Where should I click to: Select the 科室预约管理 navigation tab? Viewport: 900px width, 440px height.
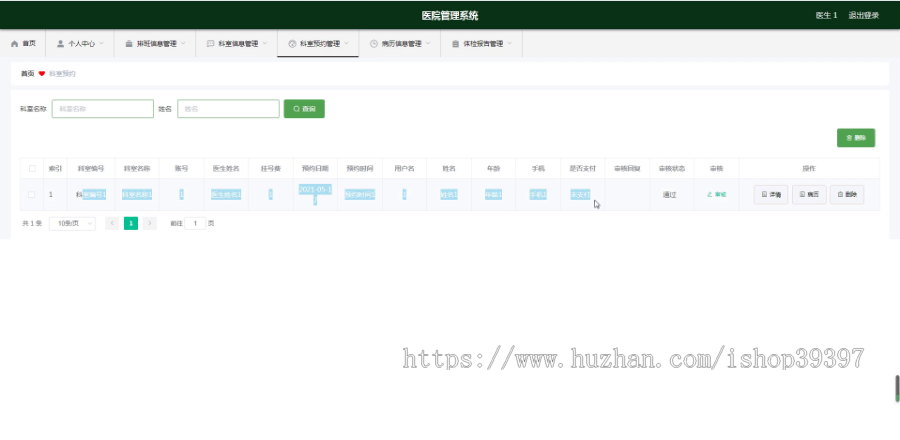[x=318, y=44]
